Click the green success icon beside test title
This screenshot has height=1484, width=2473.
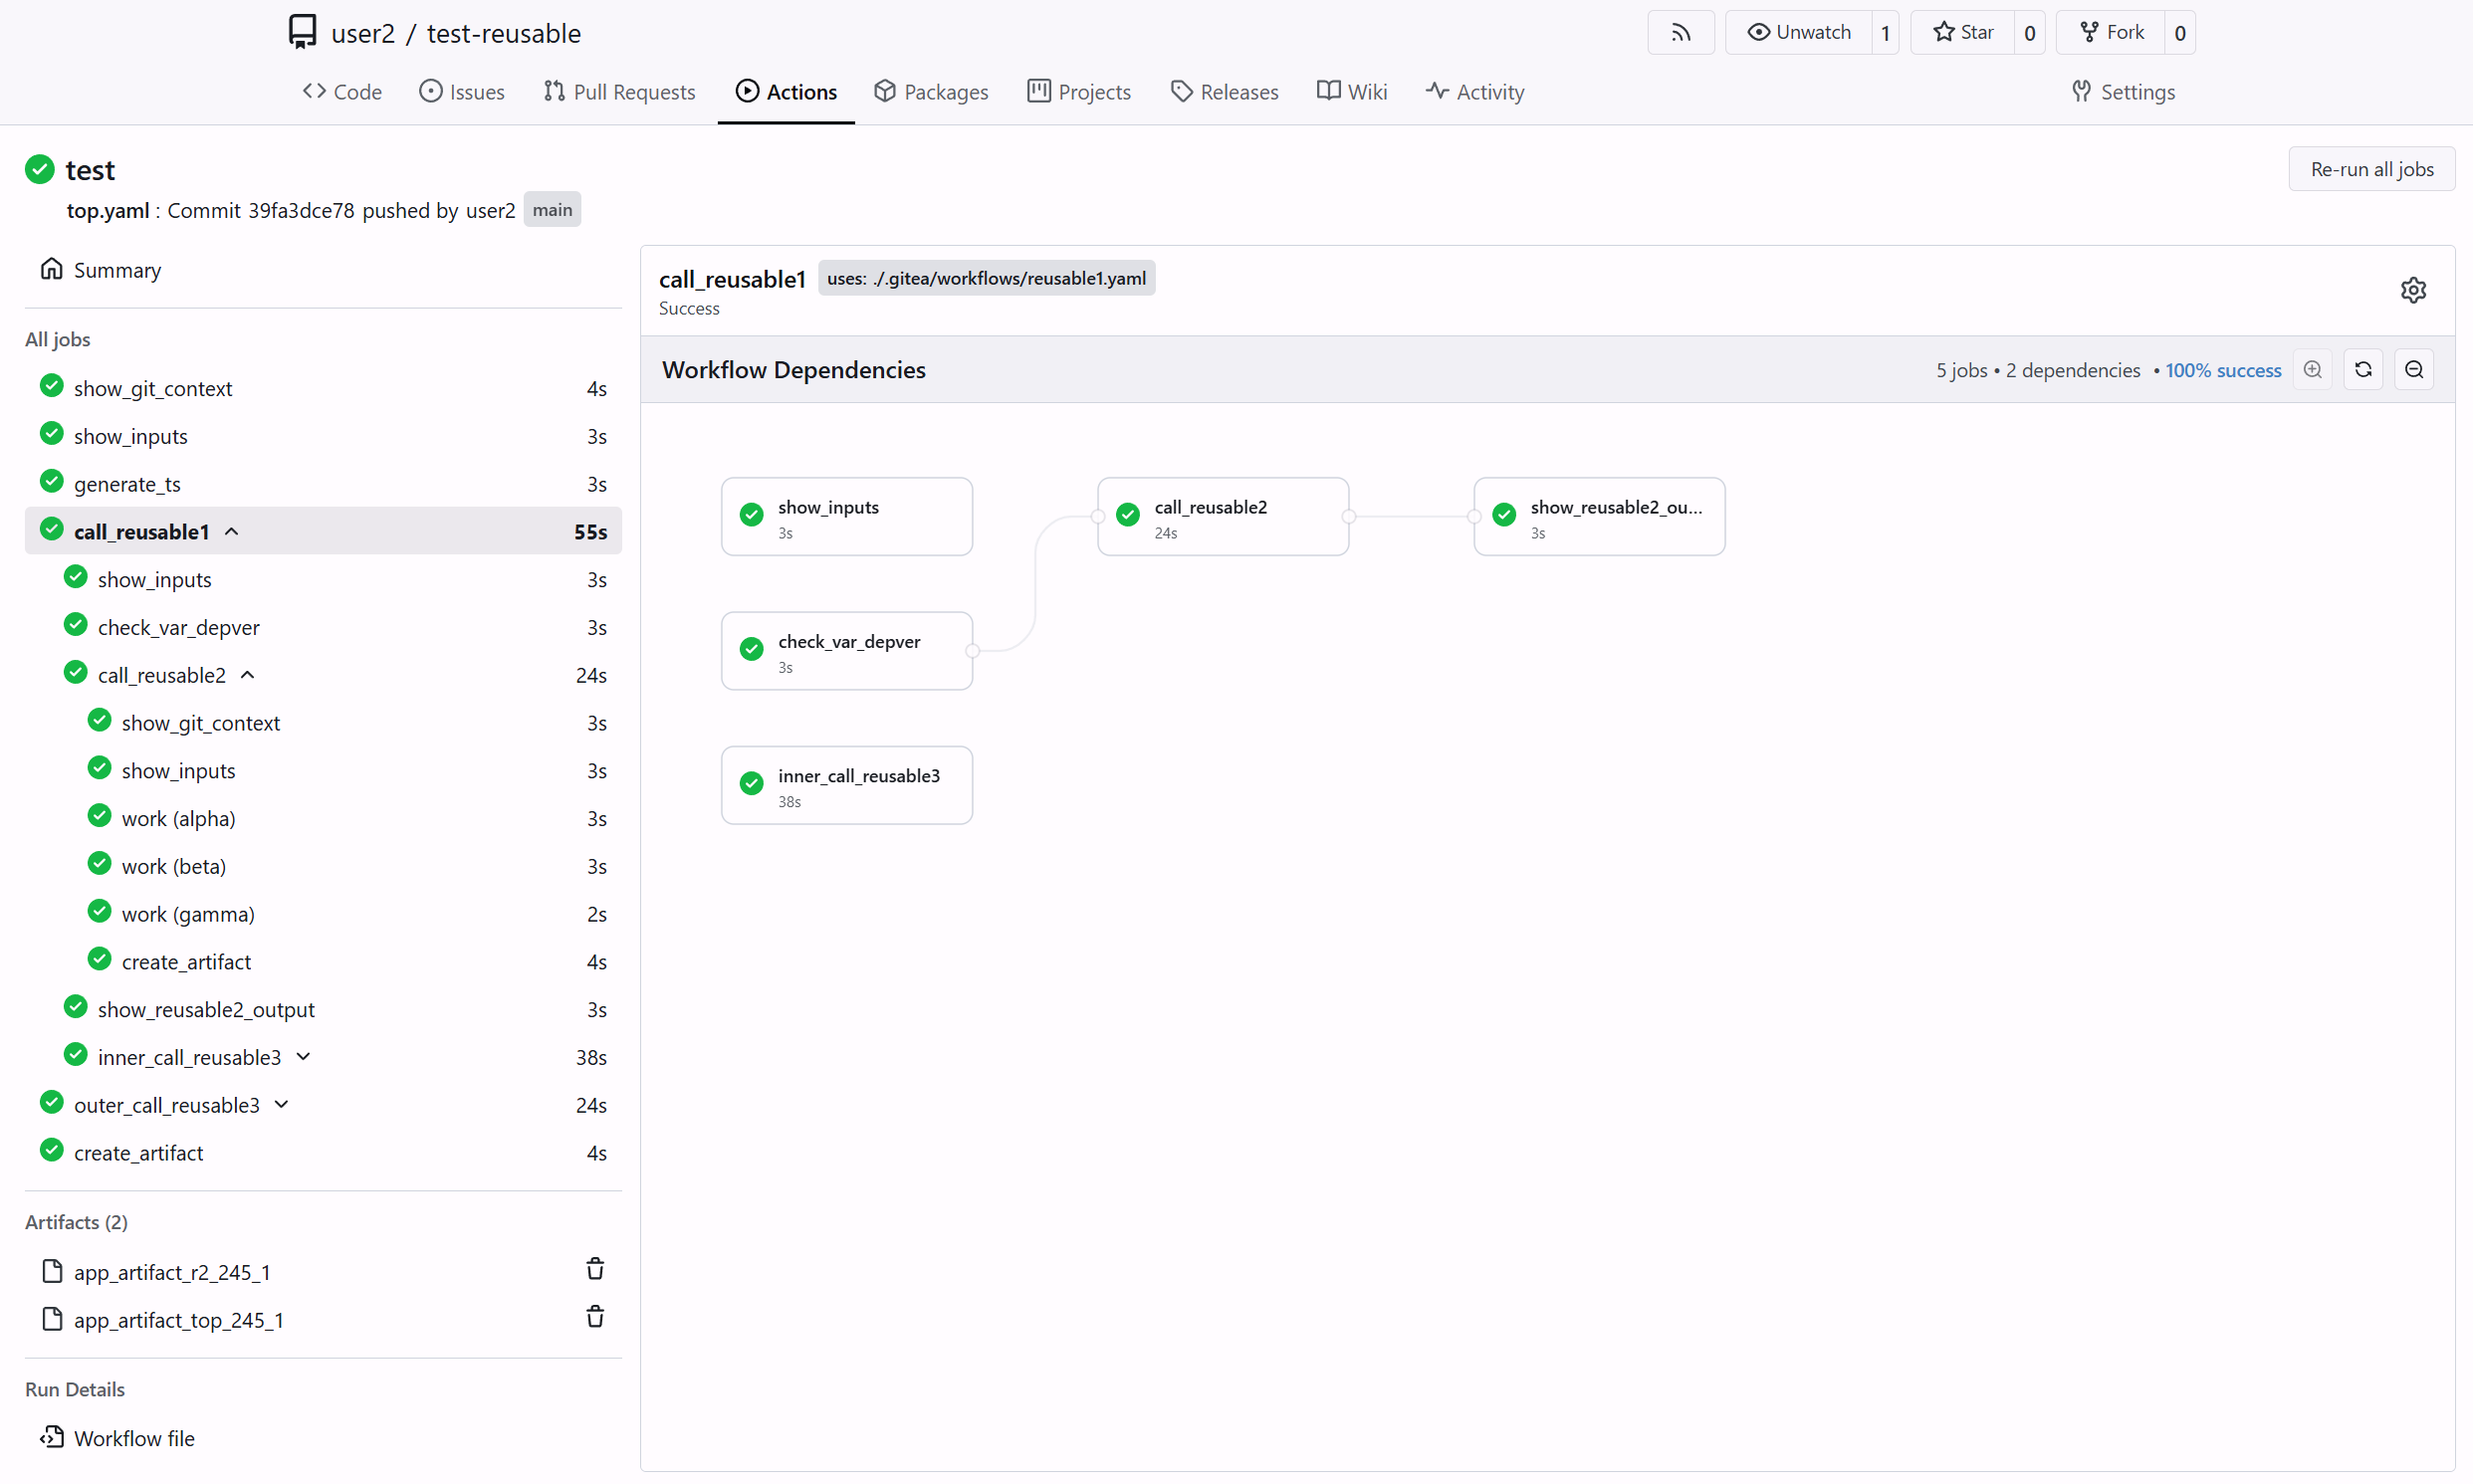[40, 169]
